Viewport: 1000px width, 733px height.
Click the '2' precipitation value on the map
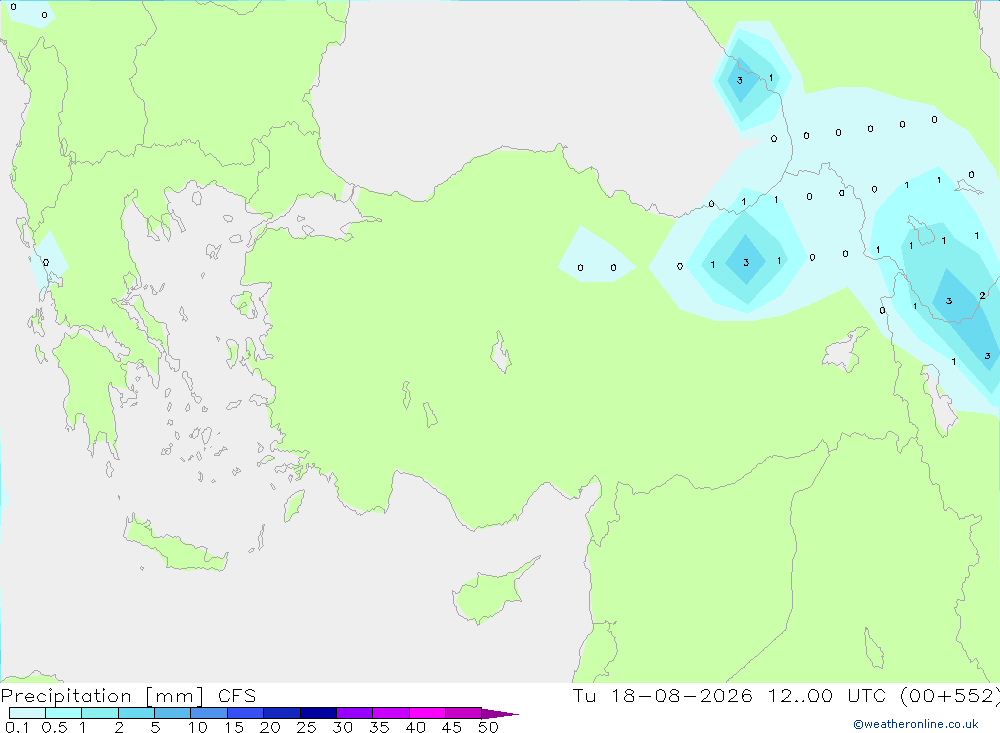(x=982, y=295)
